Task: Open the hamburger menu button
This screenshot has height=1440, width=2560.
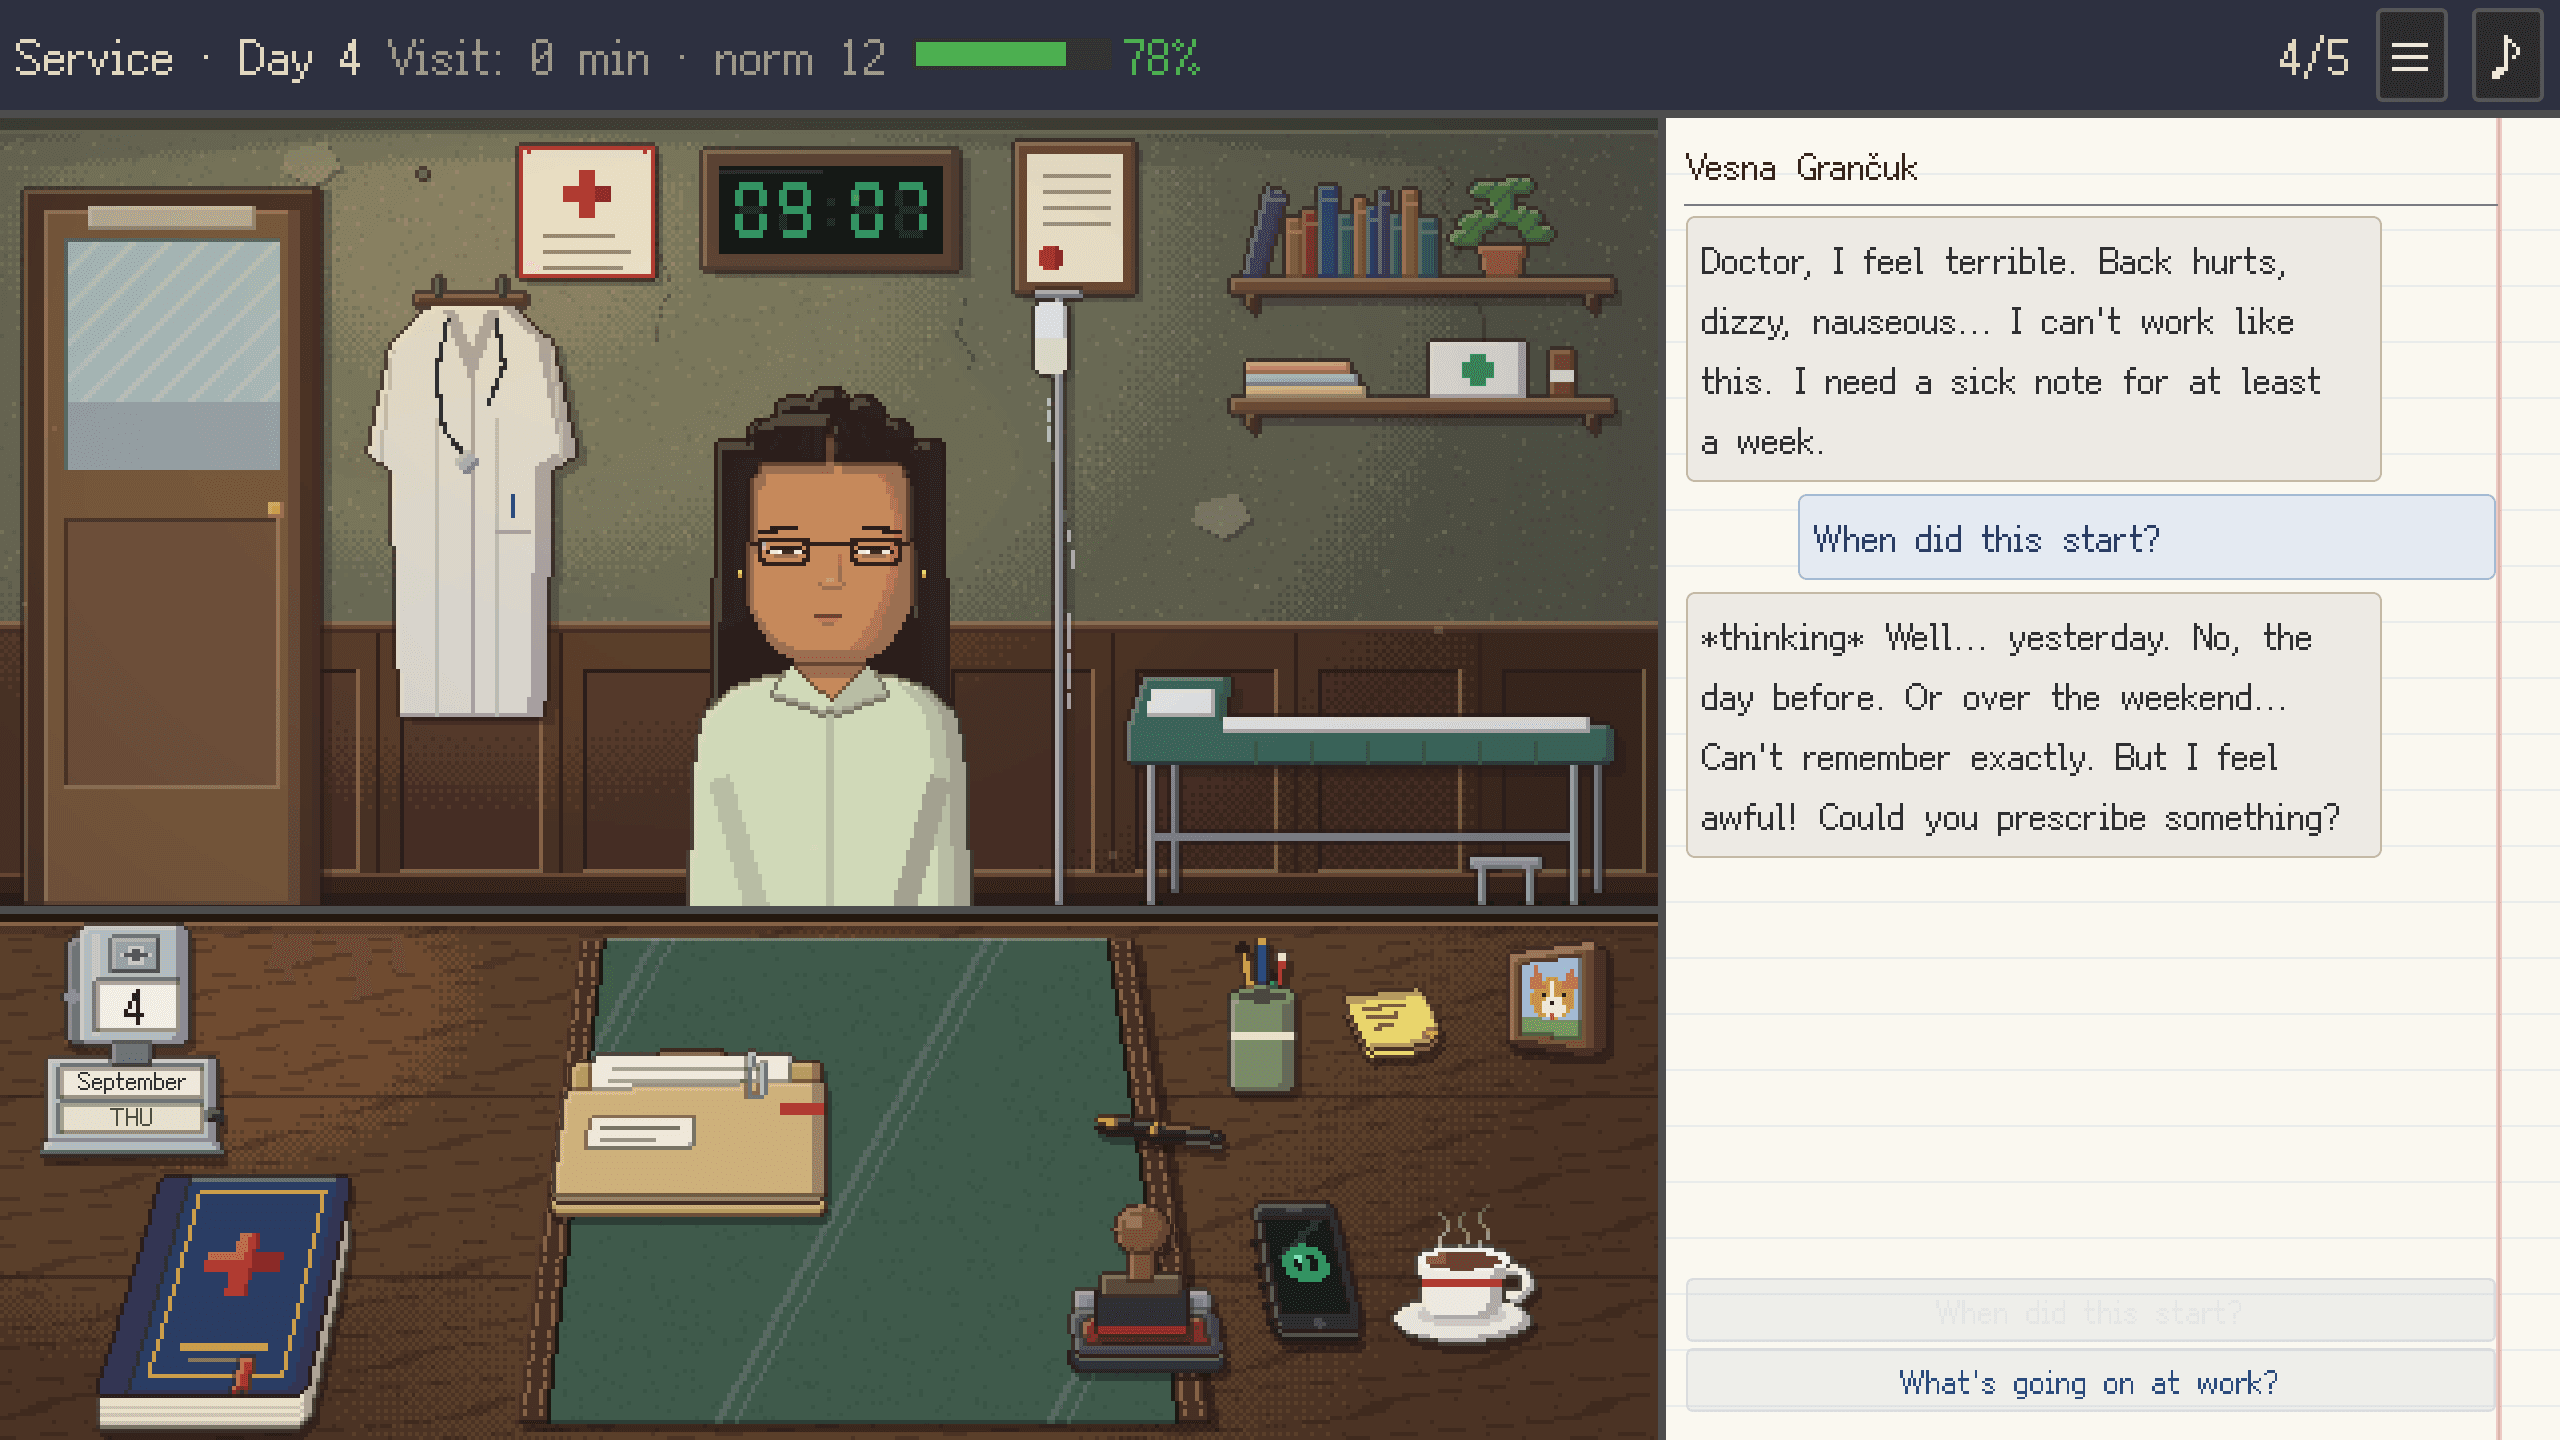Action: pos(2410,56)
